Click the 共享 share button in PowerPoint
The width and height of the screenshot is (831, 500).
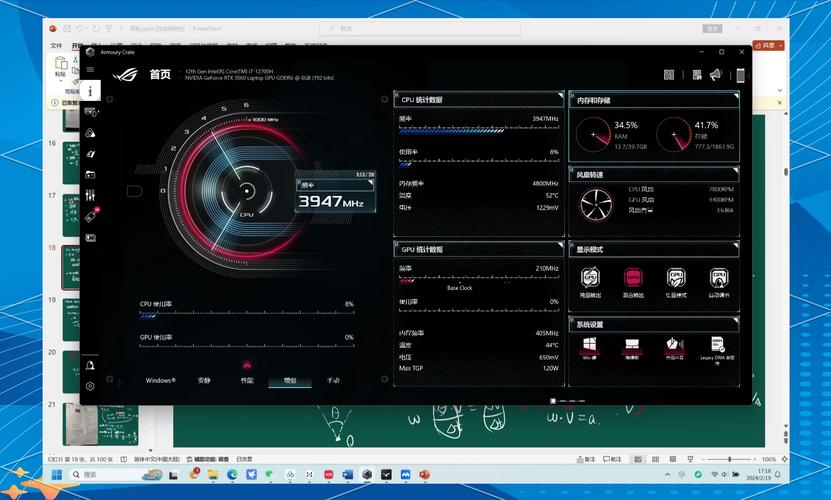[768, 46]
